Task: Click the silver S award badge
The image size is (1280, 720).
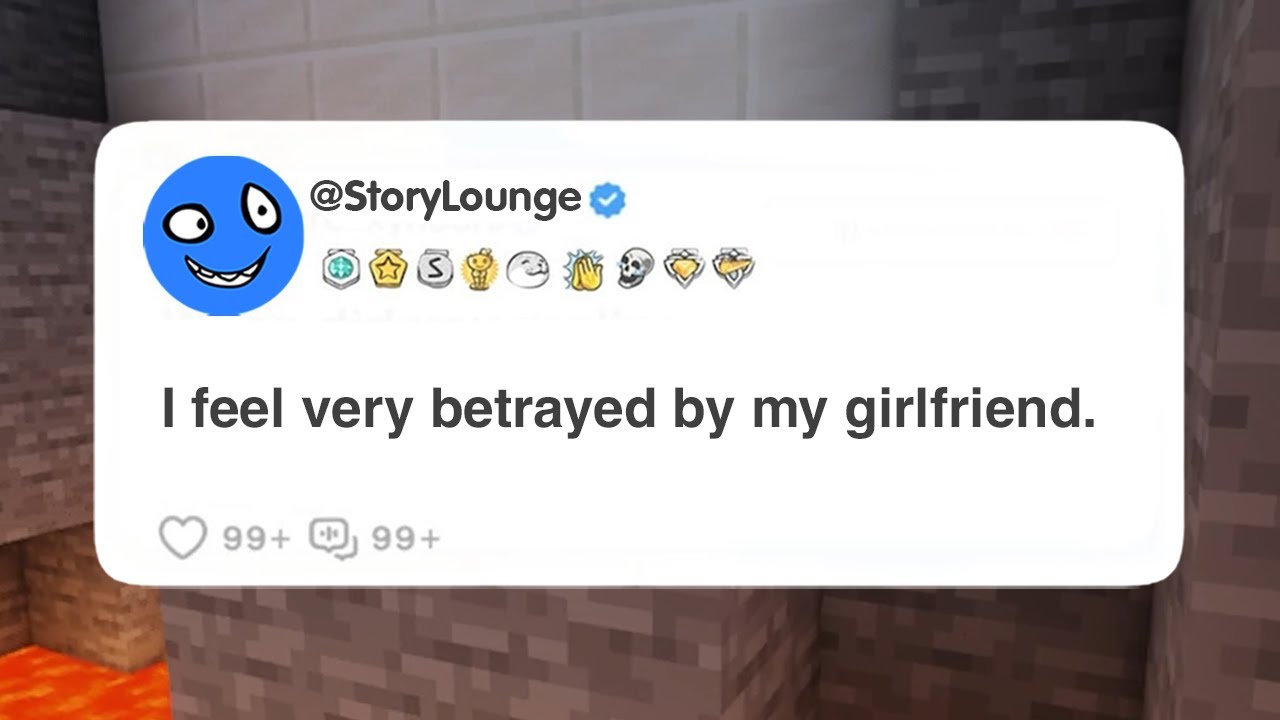Action: point(435,269)
